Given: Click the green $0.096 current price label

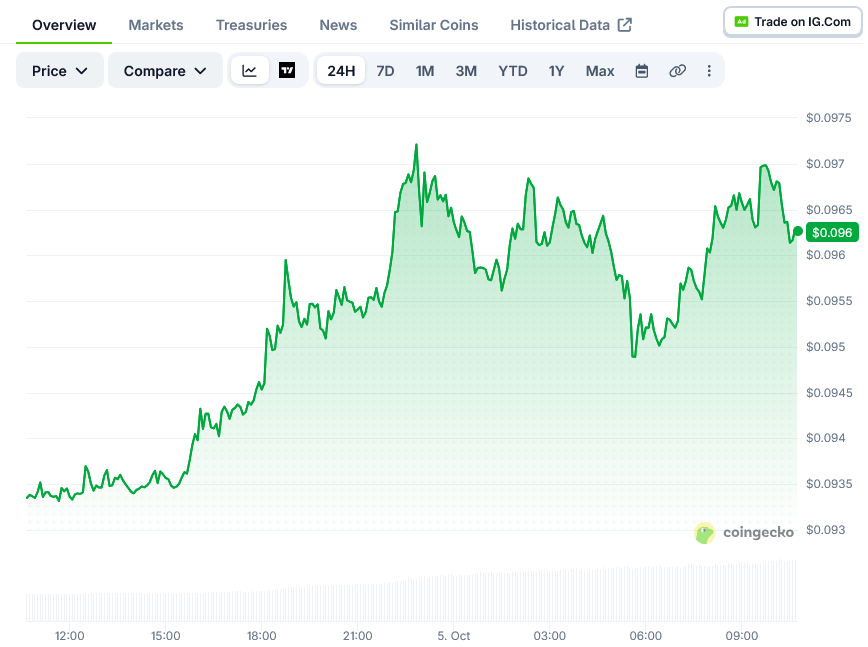Looking at the screenshot, I should [832, 232].
